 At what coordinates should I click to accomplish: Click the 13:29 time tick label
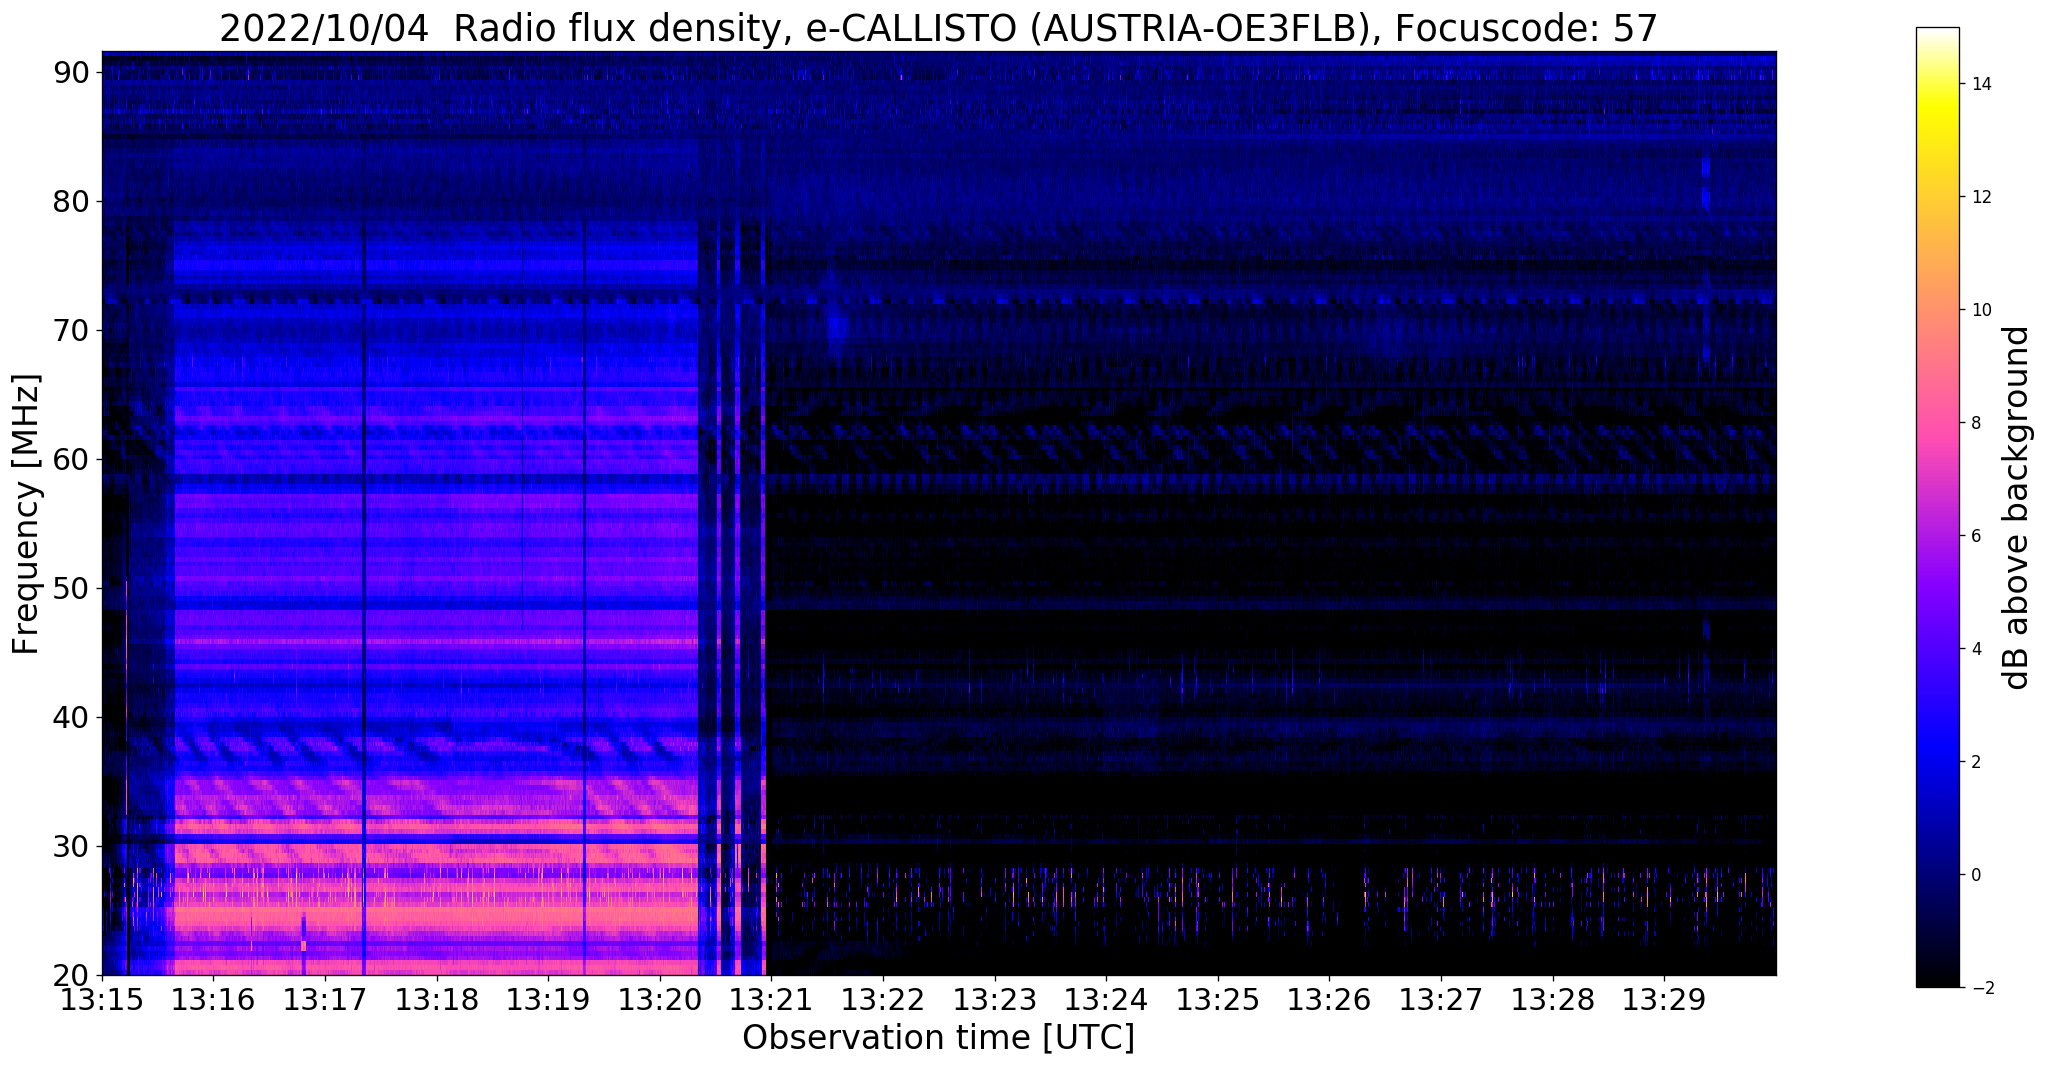click(x=1665, y=1000)
